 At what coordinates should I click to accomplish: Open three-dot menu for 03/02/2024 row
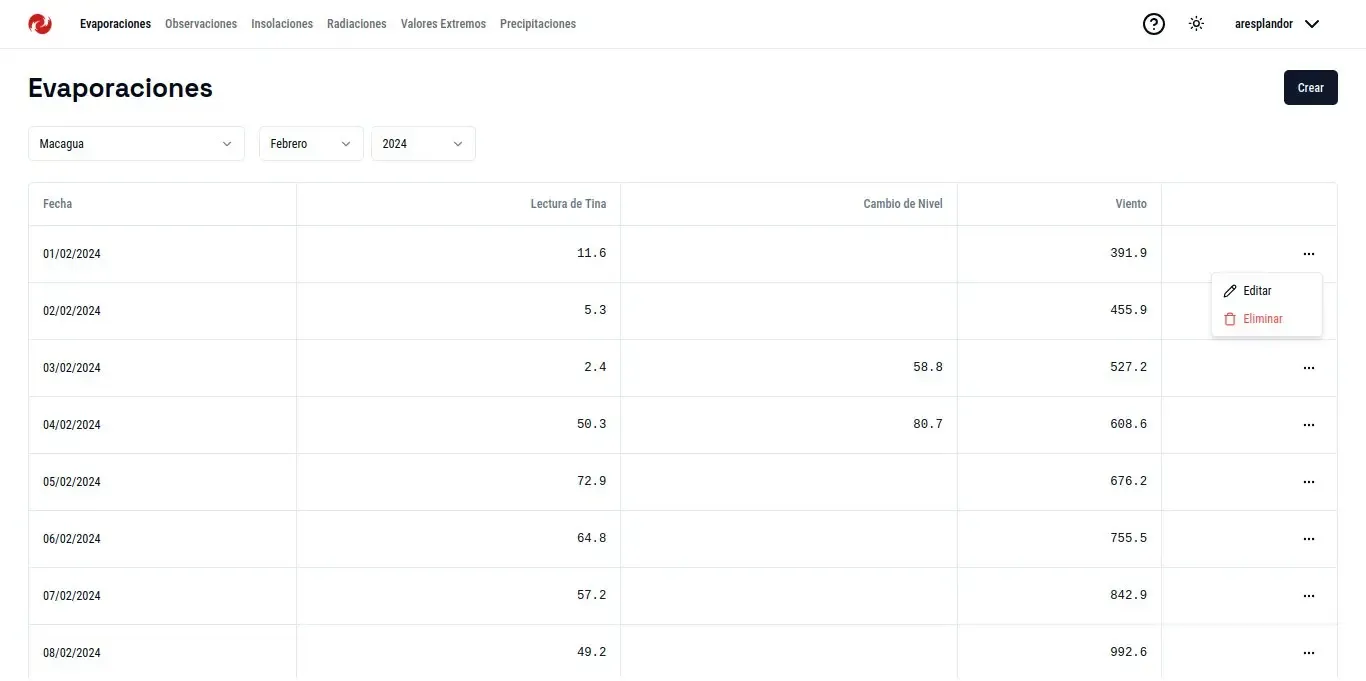pos(1308,368)
